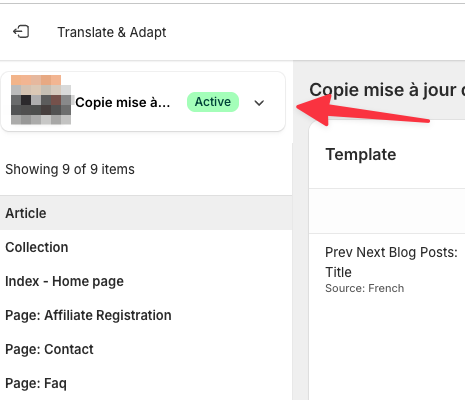The height and width of the screenshot is (400, 465).
Task: Click the Translate & Adapt app title
Action: pos(112,32)
